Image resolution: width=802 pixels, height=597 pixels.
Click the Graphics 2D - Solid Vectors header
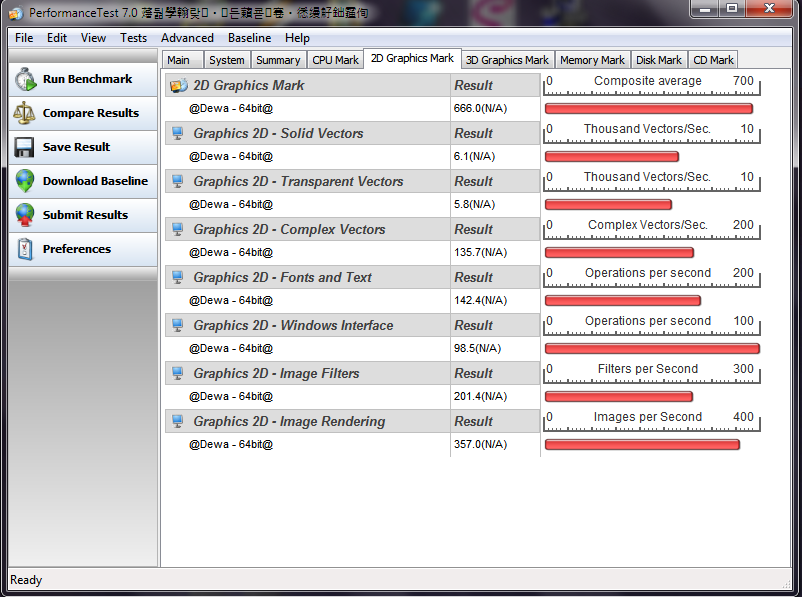[x=278, y=134]
